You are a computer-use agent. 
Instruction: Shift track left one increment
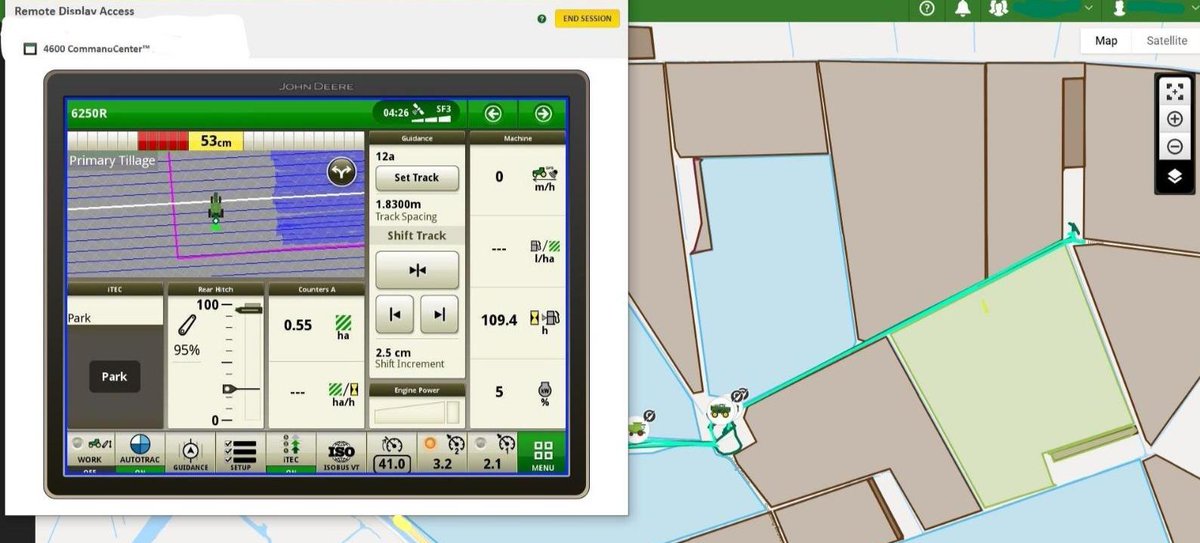tap(395, 315)
